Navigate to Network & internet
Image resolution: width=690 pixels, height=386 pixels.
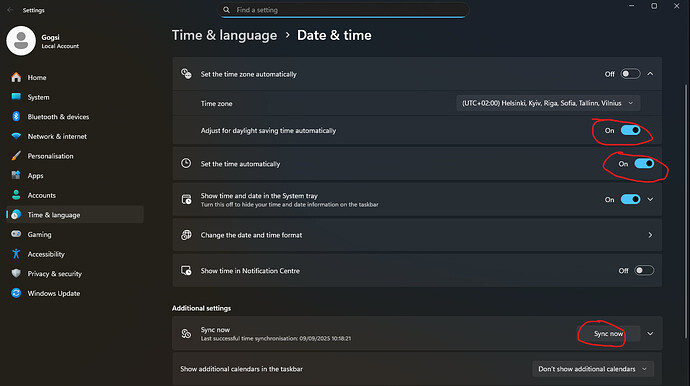coord(75,136)
